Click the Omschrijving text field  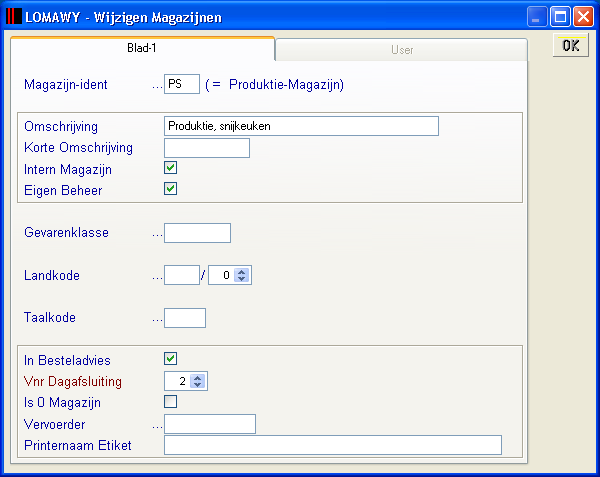coord(301,126)
